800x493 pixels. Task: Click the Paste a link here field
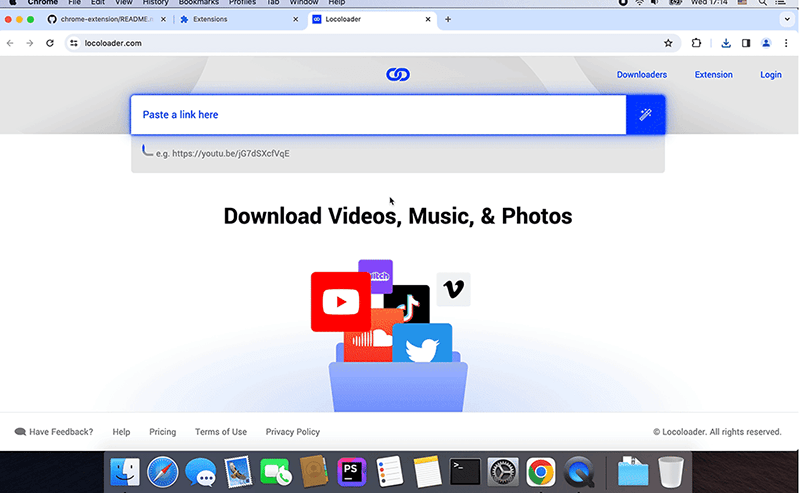[x=378, y=114]
